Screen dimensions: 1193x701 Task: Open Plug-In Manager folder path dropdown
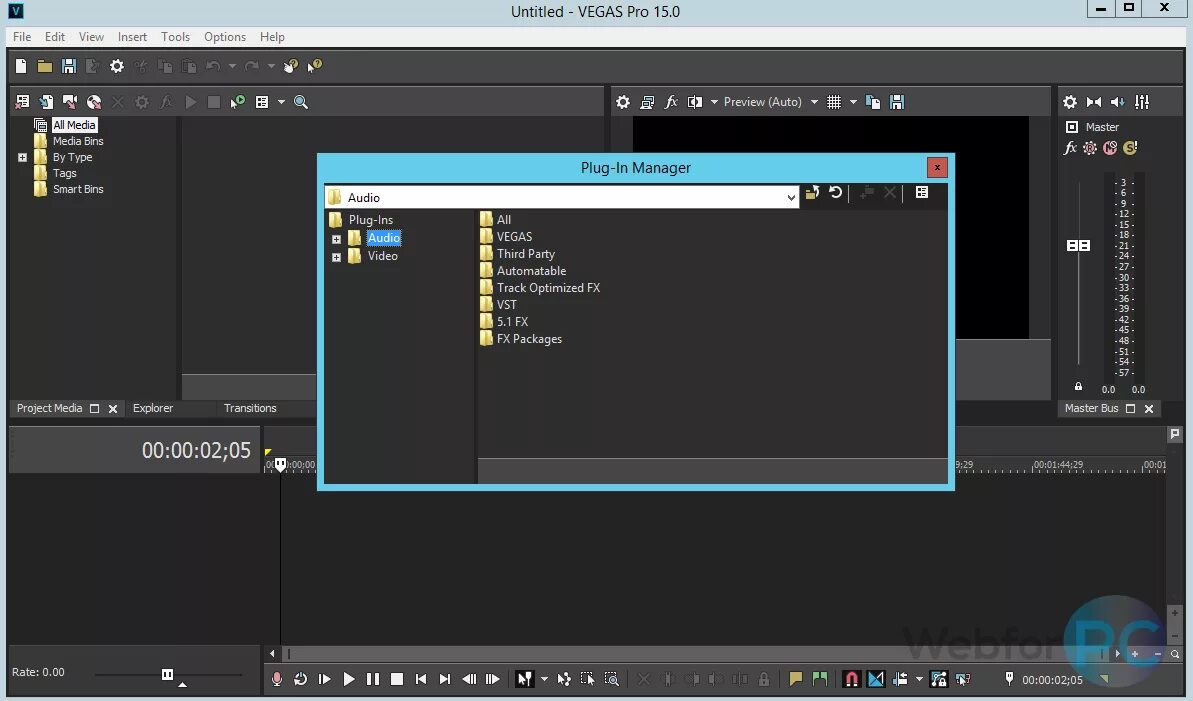coord(791,198)
